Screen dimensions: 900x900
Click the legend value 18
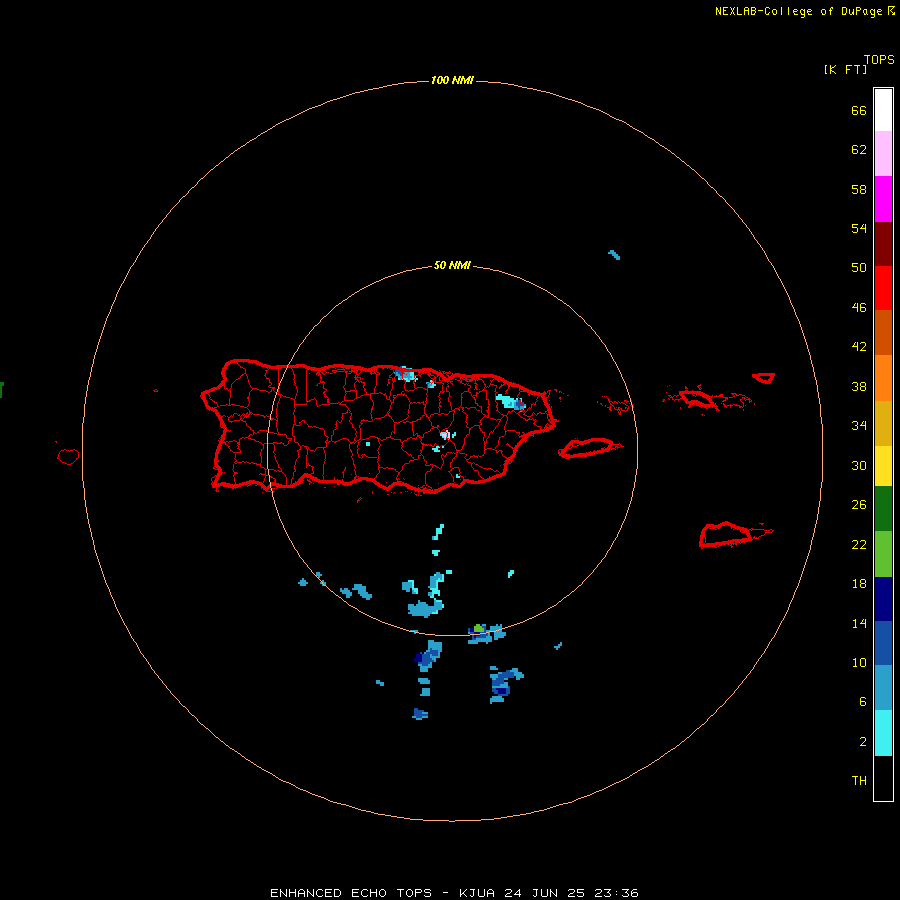pos(859,584)
